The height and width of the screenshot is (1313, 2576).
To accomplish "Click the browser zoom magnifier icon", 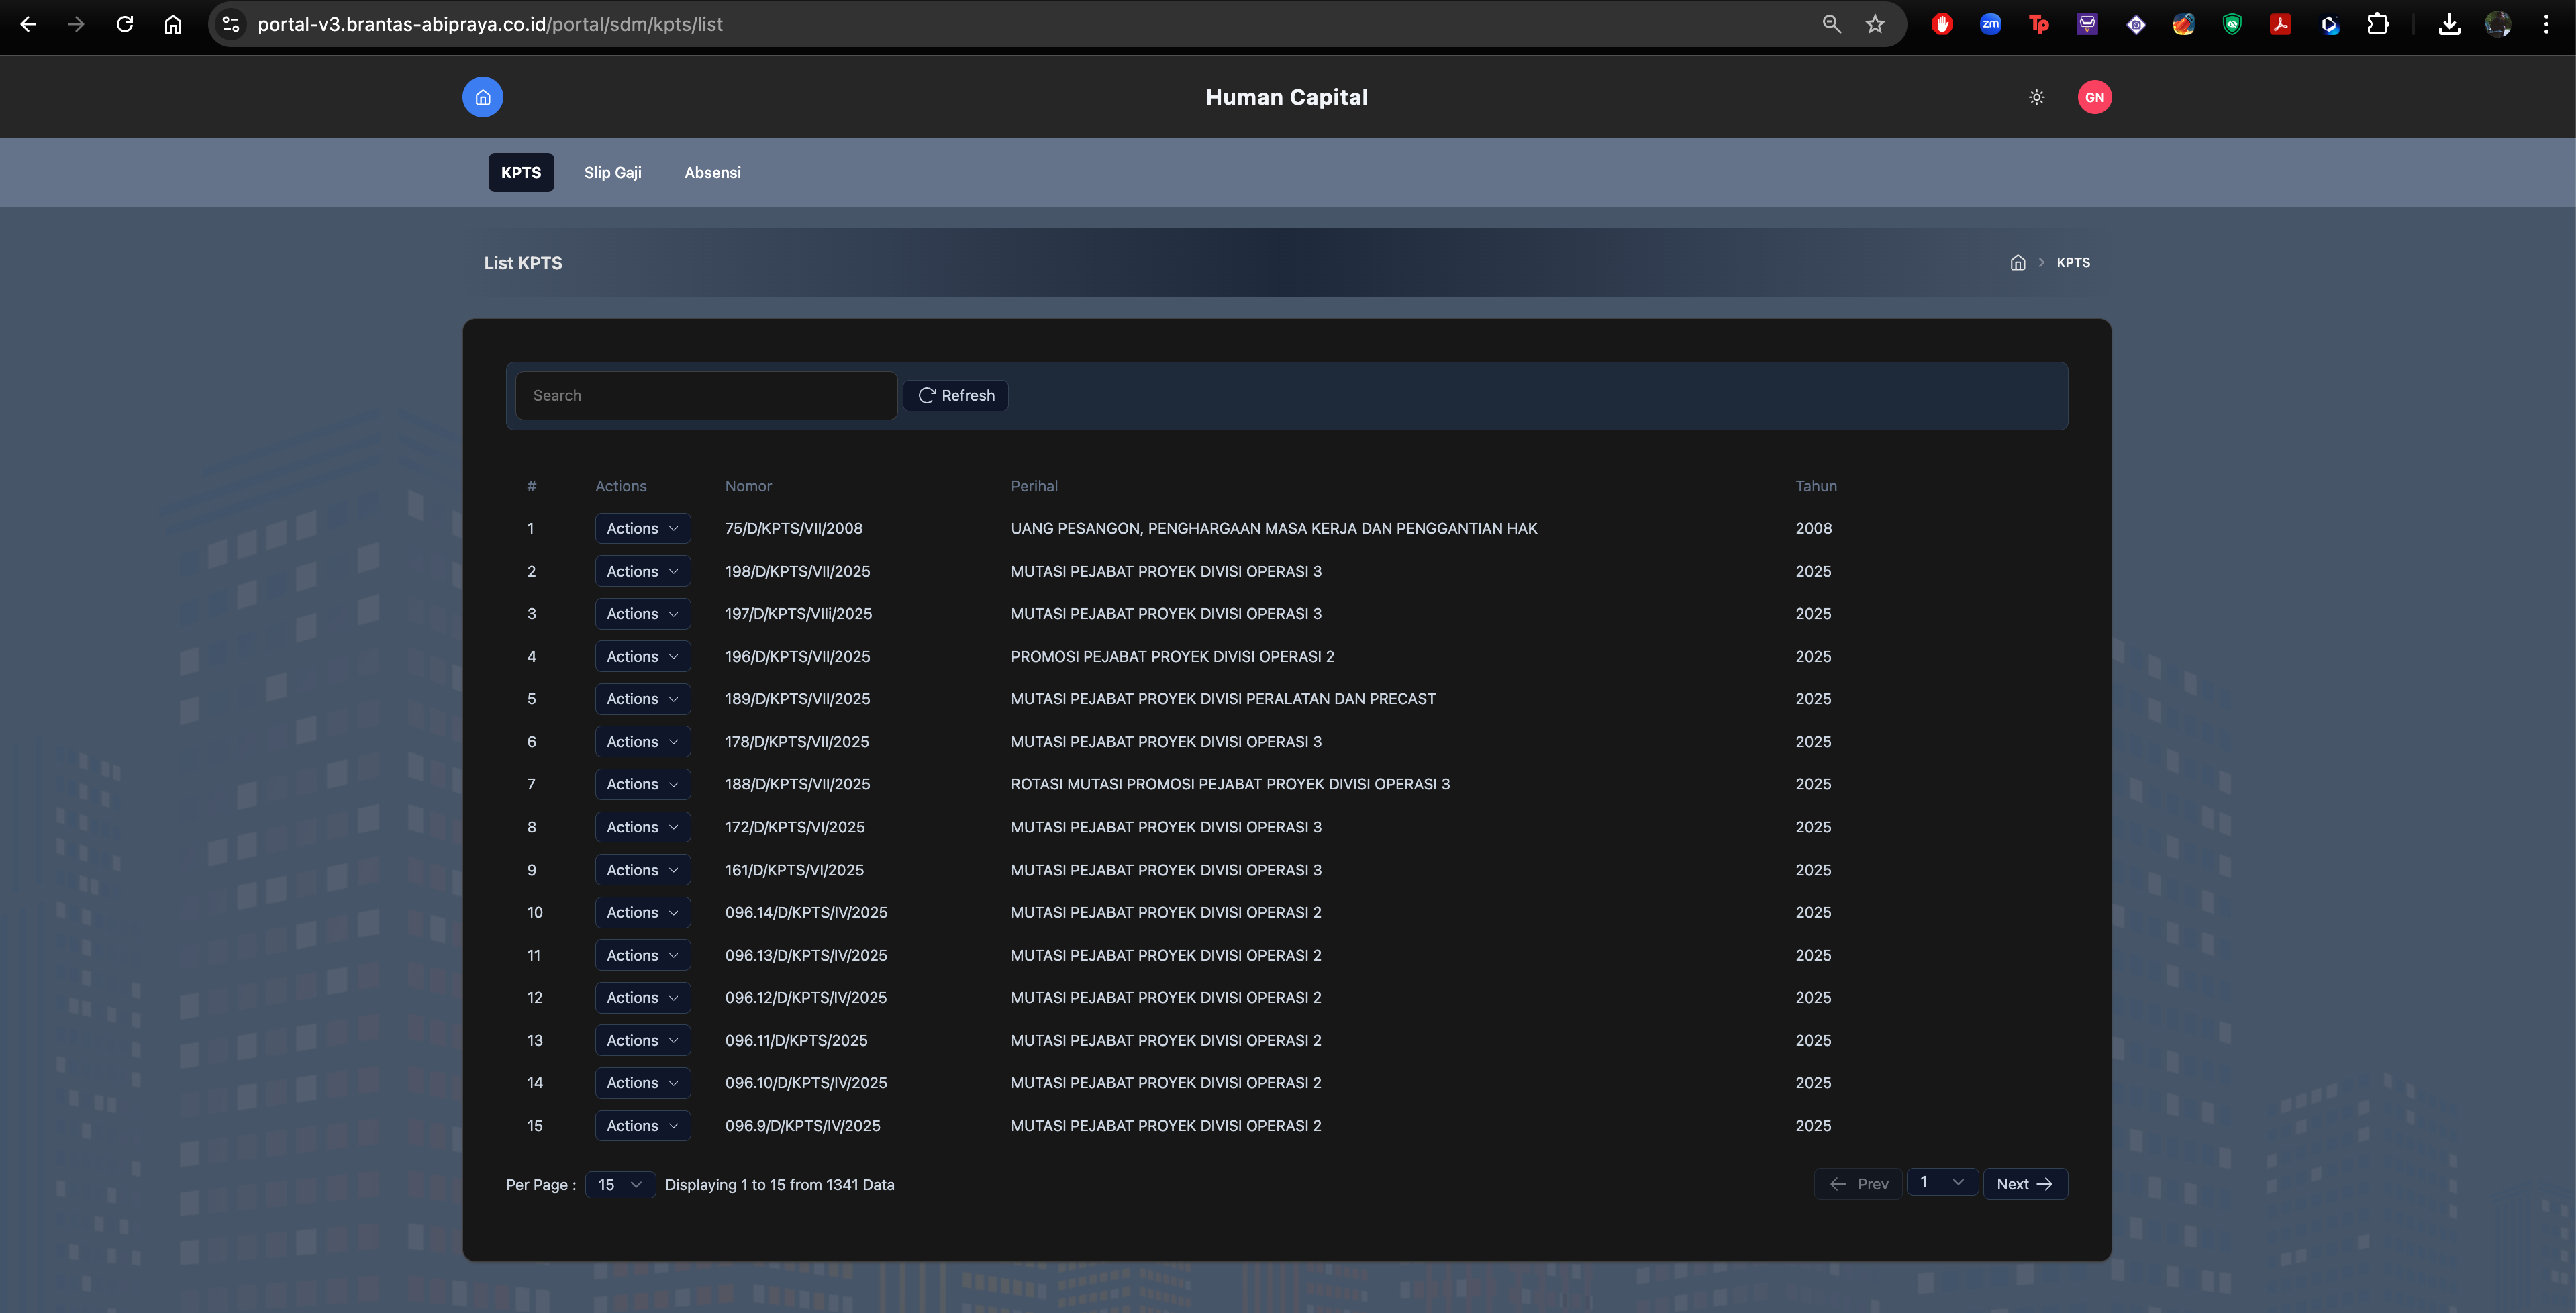I will click(x=1831, y=24).
